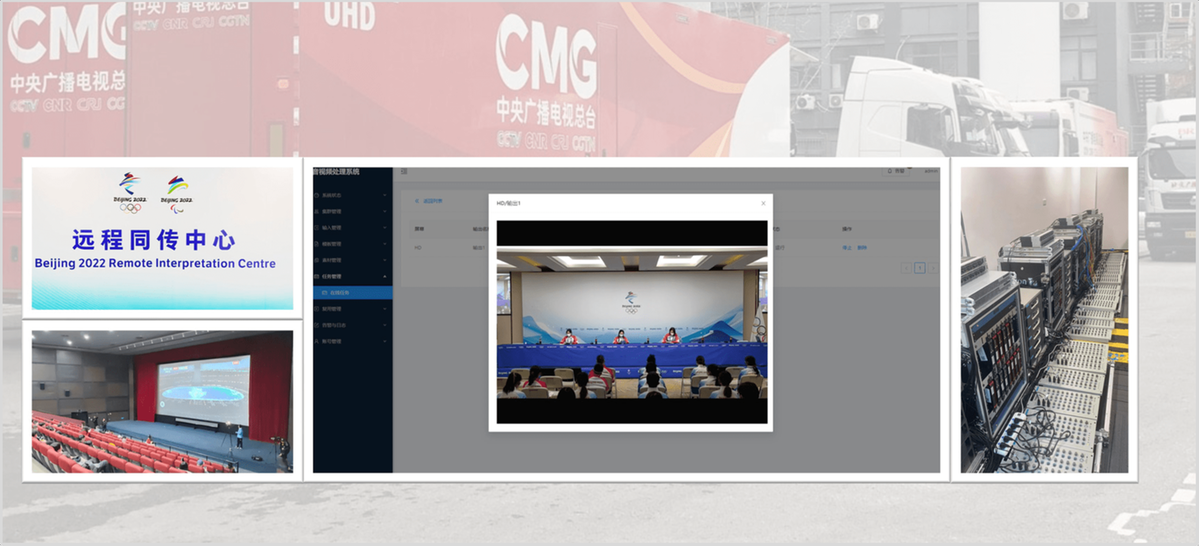Go to the next page arrow

point(933,268)
